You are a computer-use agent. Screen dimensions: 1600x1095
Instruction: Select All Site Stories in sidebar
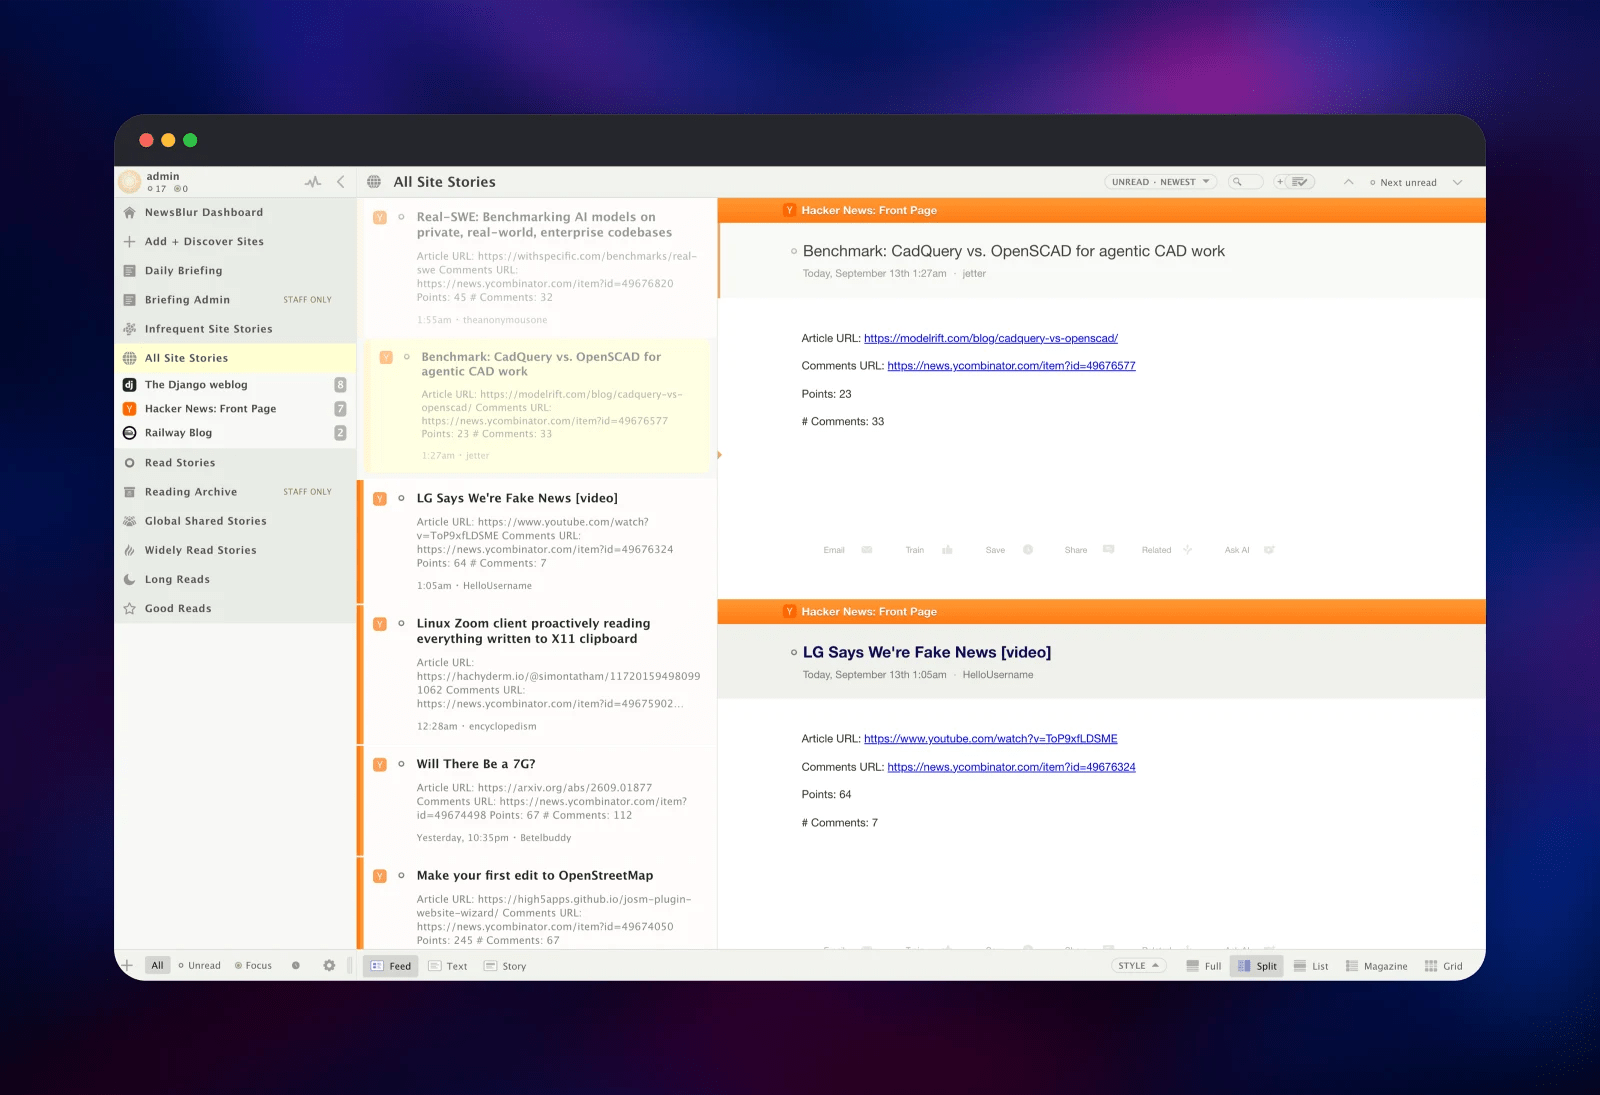(x=235, y=358)
